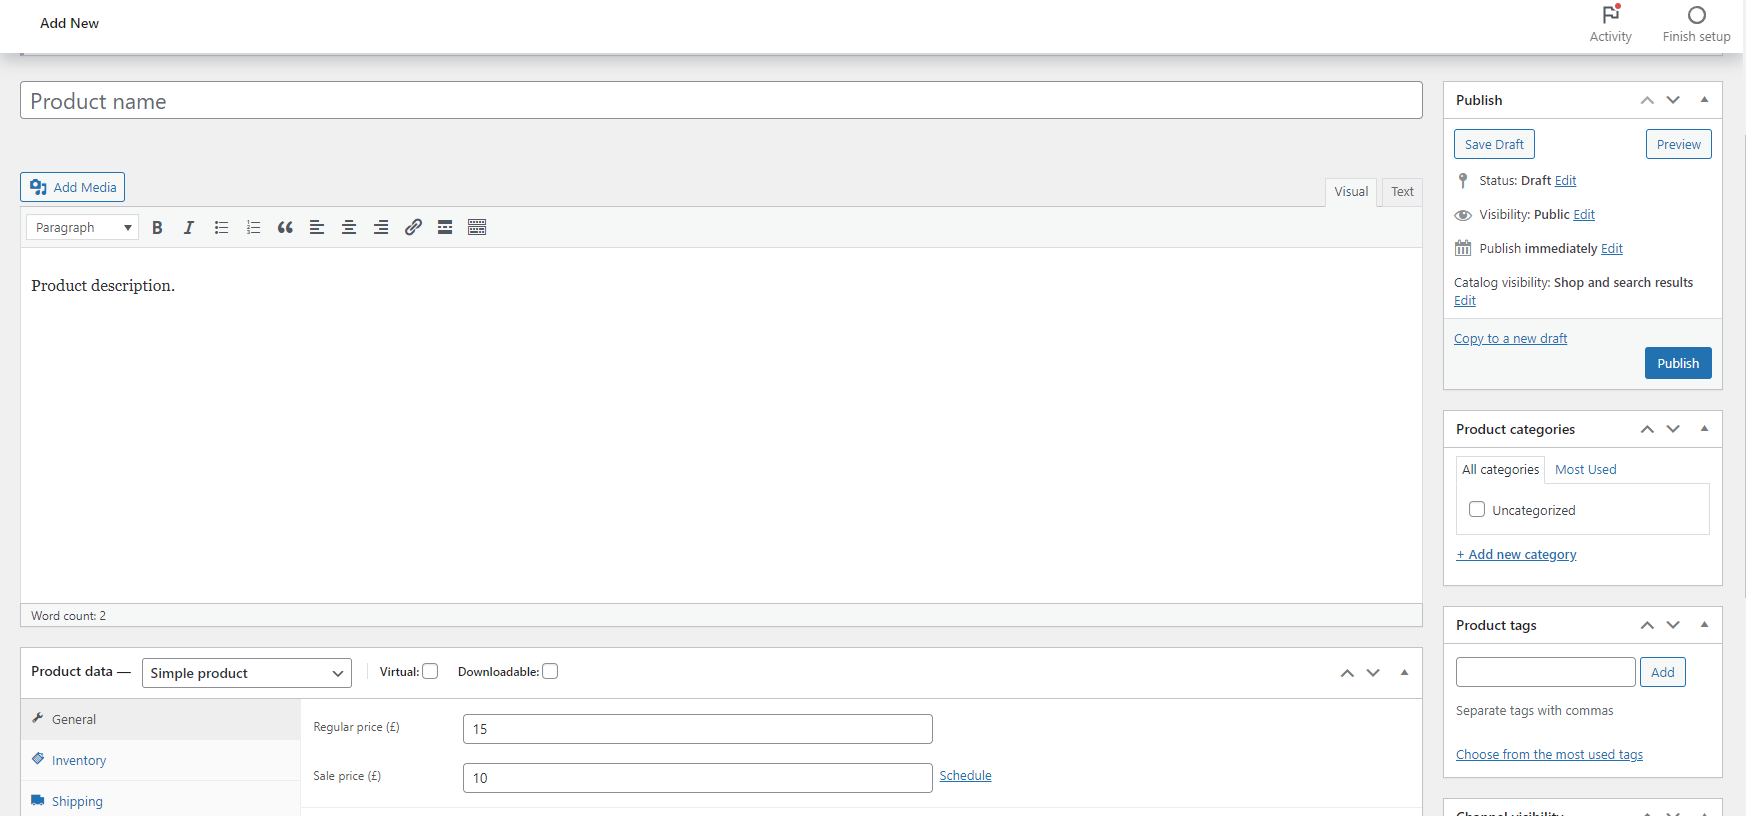Switch to the Visual editor tab
Screen dimensions: 1746x816
1351,192
